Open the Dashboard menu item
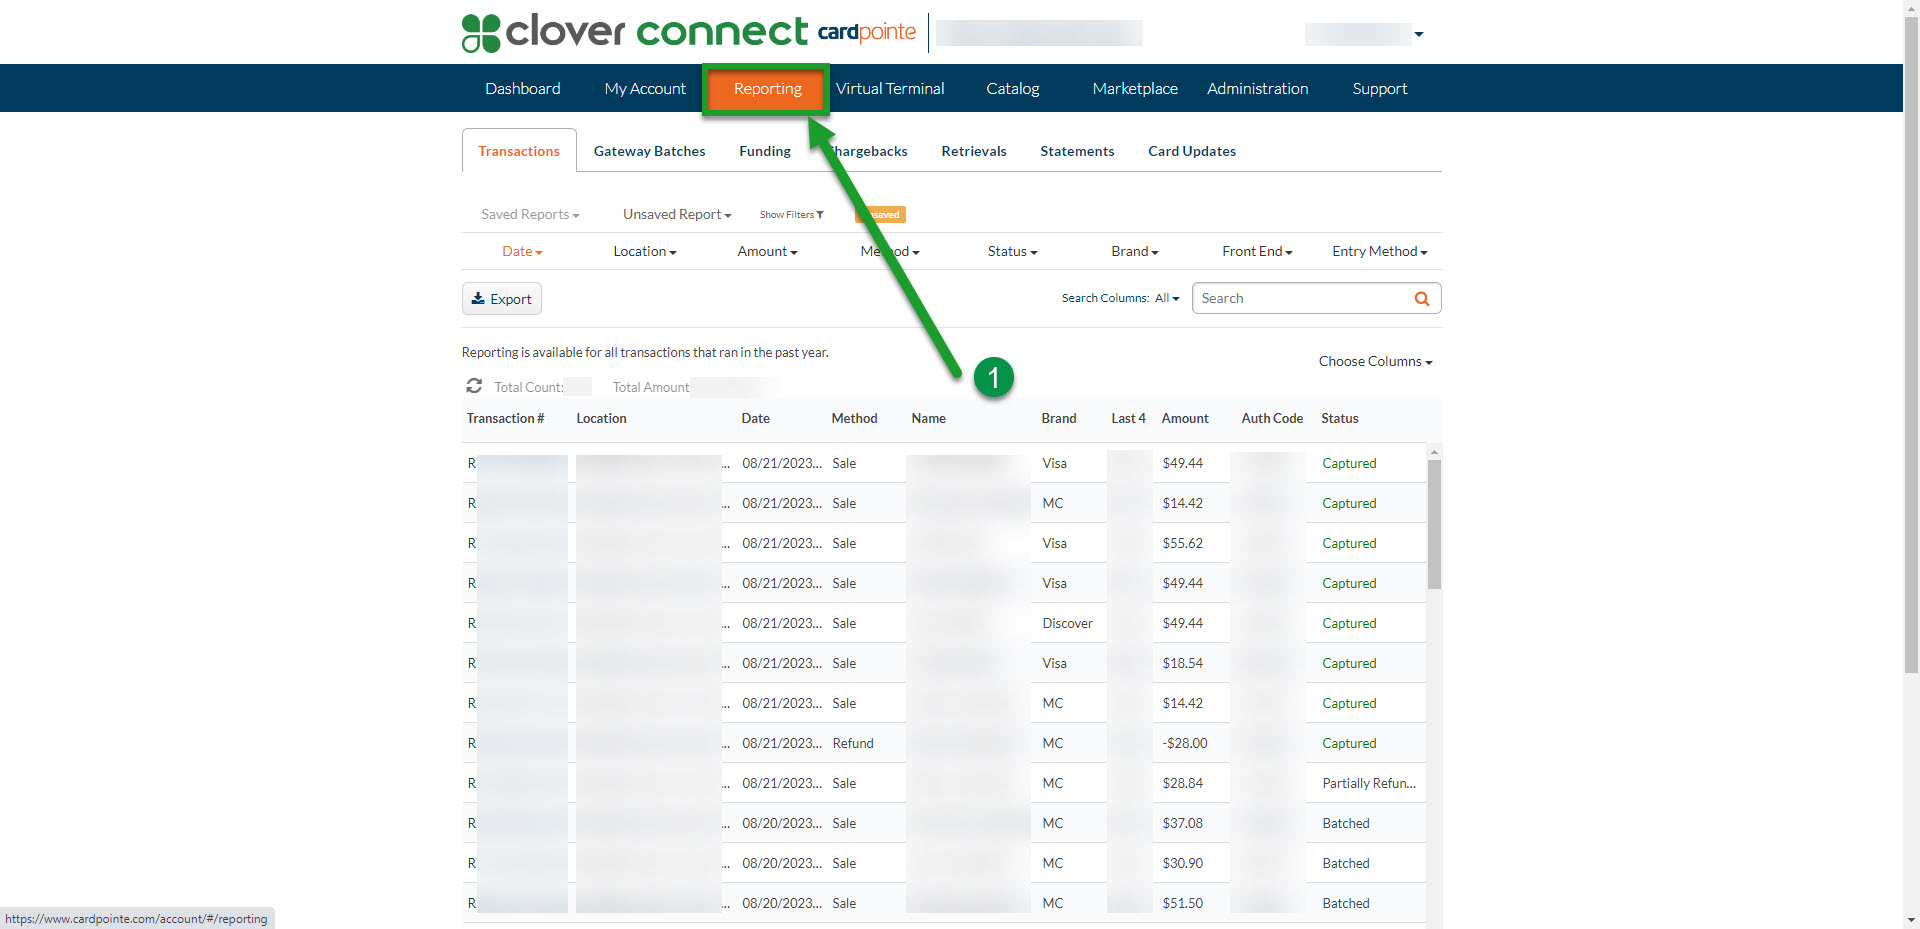Viewport: 1920px width, 929px height. point(522,89)
